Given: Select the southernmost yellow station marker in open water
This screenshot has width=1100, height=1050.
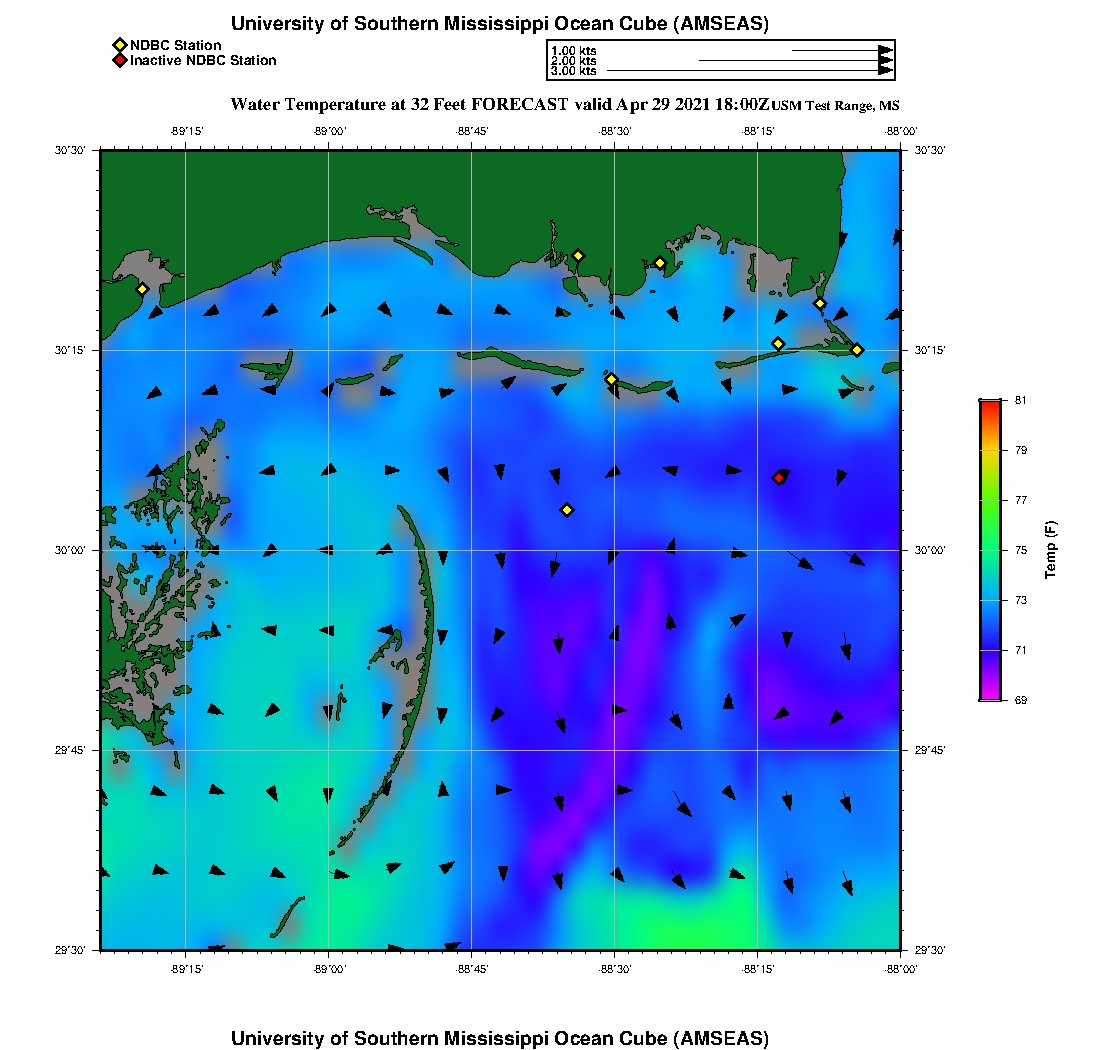Looking at the screenshot, I should pos(567,510).
